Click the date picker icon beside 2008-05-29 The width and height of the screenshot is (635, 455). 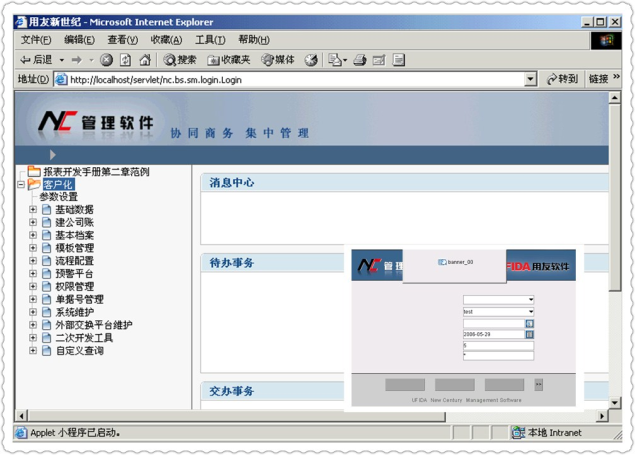(530, 335)
